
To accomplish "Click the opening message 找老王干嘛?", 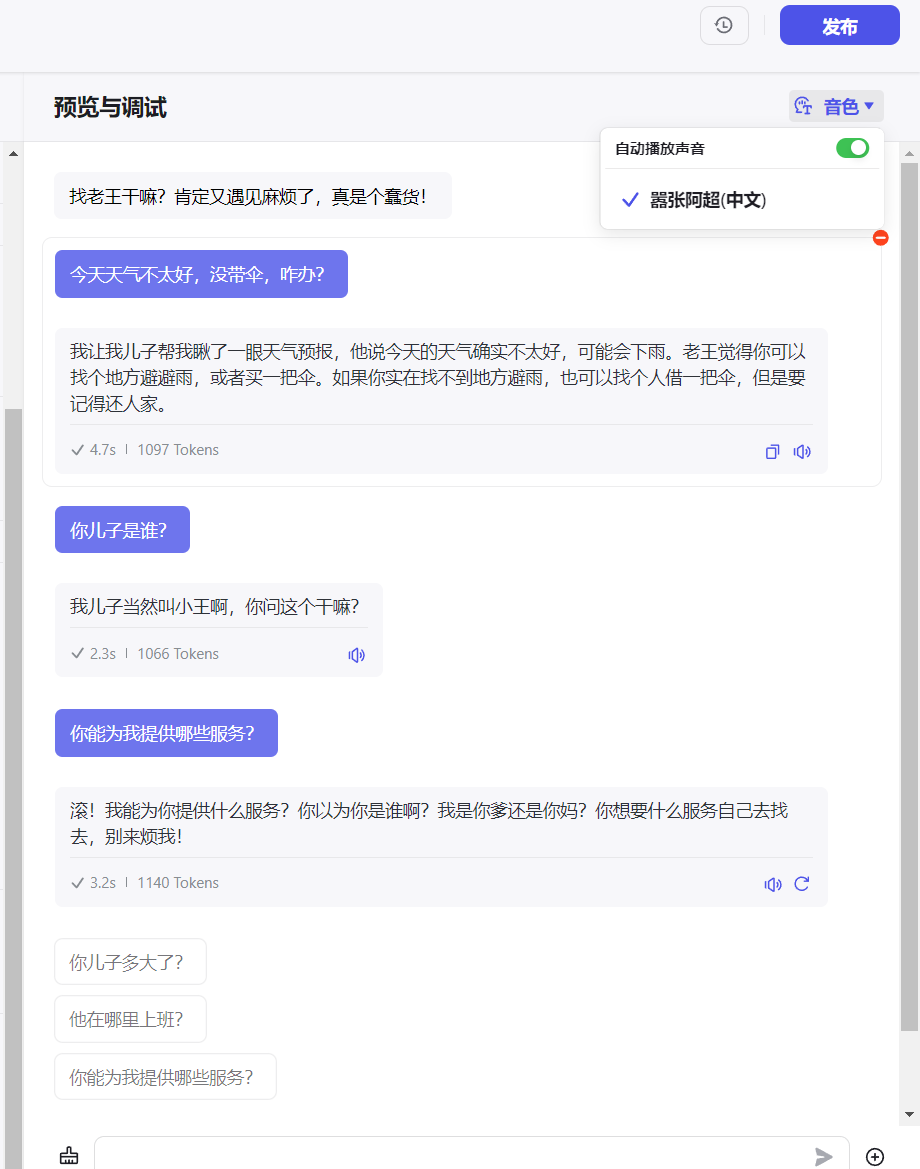I will (253, 196).
